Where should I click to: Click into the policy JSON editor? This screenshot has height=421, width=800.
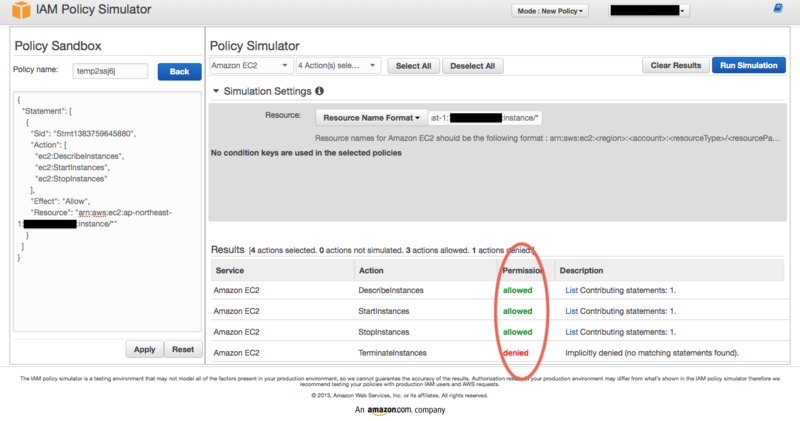click(x=107, y=212)
